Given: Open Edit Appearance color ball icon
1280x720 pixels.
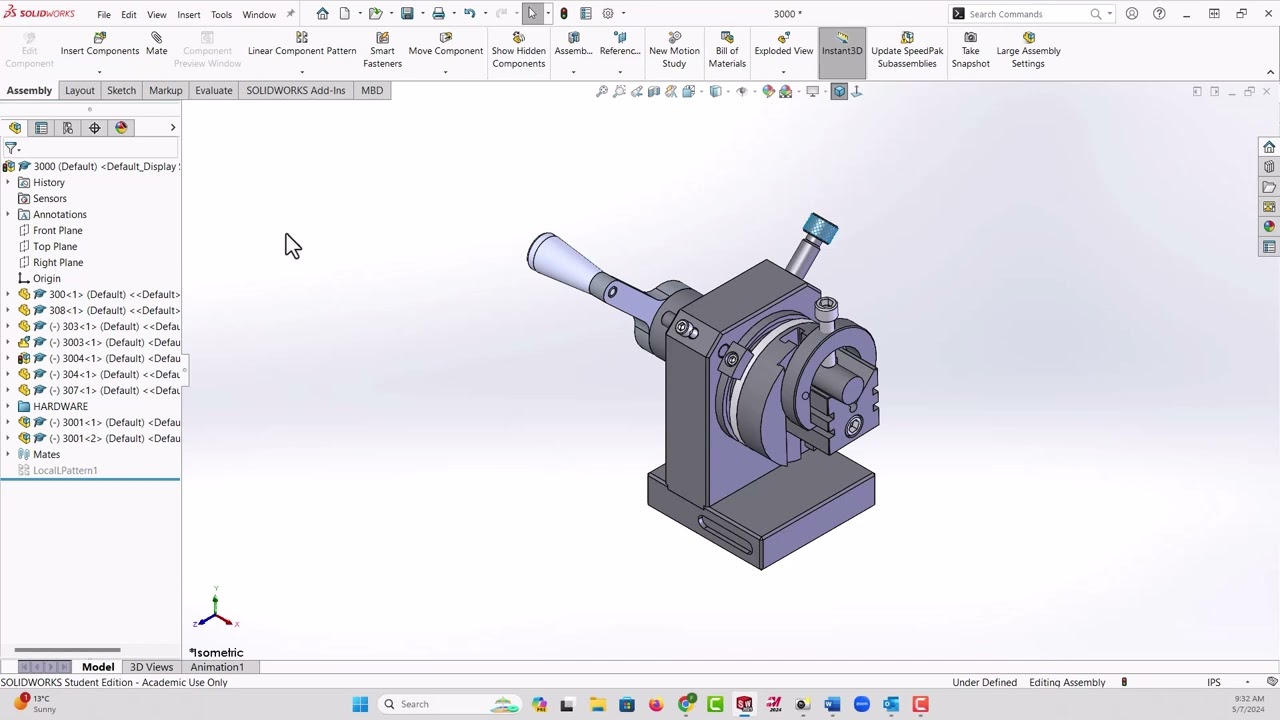Looking at the screenshot, I should 768,91.
